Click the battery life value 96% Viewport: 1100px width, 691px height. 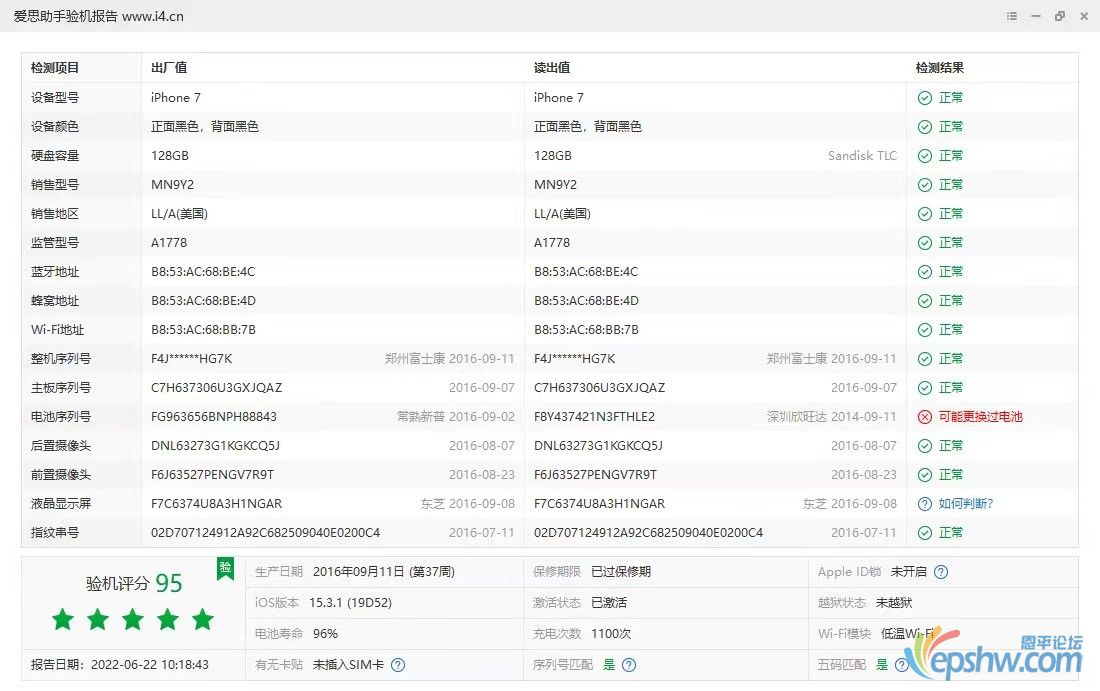click(326, 633)
